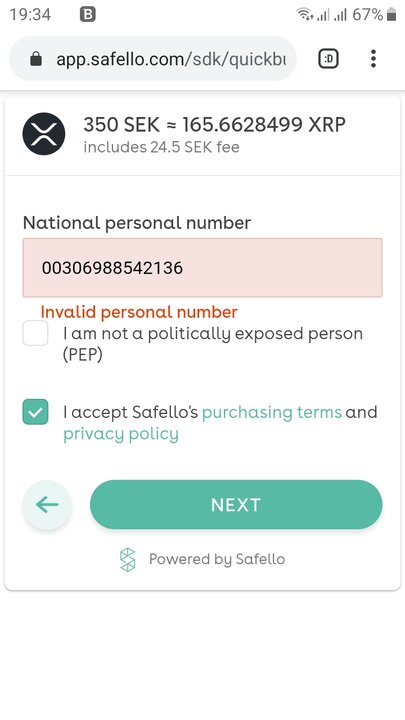Tap the Wi-Fi signal status icon

coord(304,15)
